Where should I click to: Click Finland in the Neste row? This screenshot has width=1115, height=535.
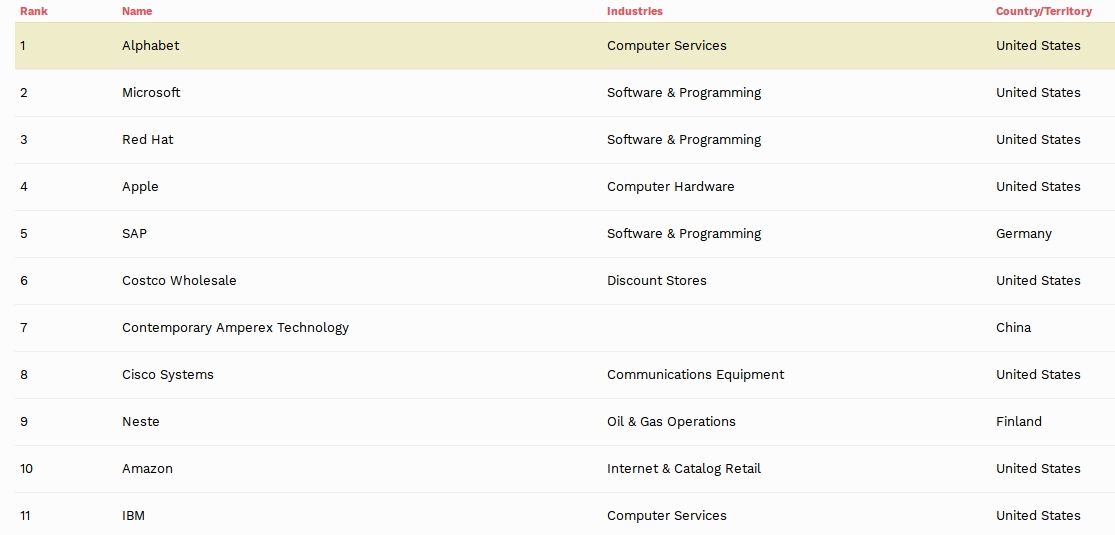[1018, 421]
